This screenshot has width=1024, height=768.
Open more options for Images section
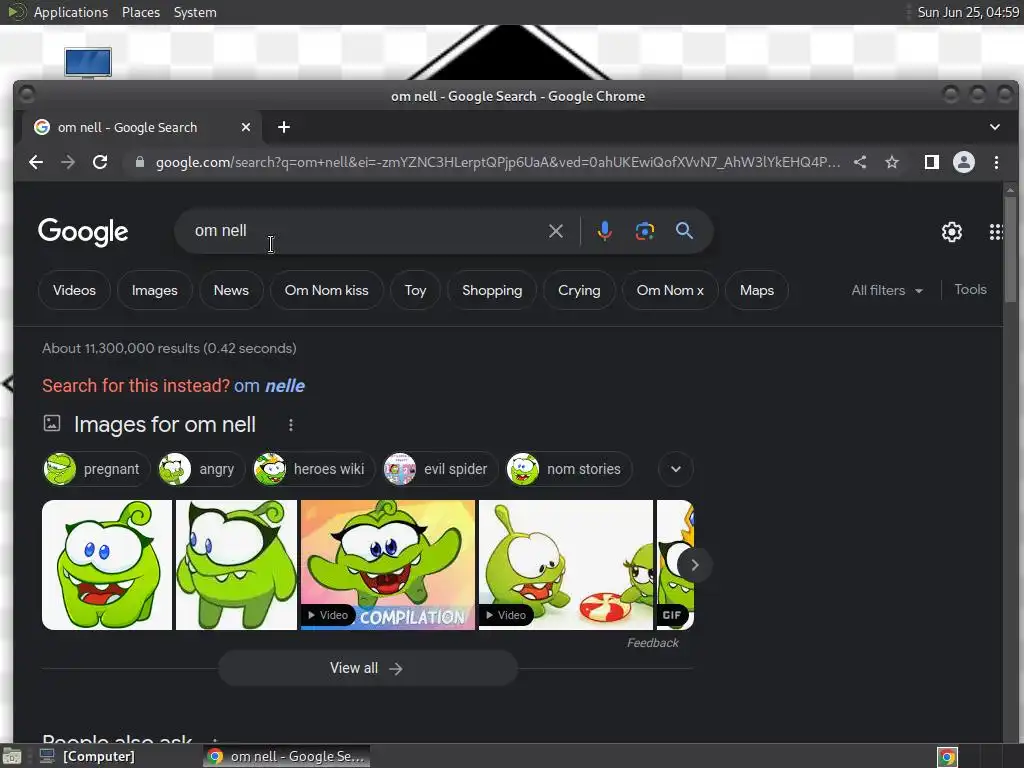[291, 425]
